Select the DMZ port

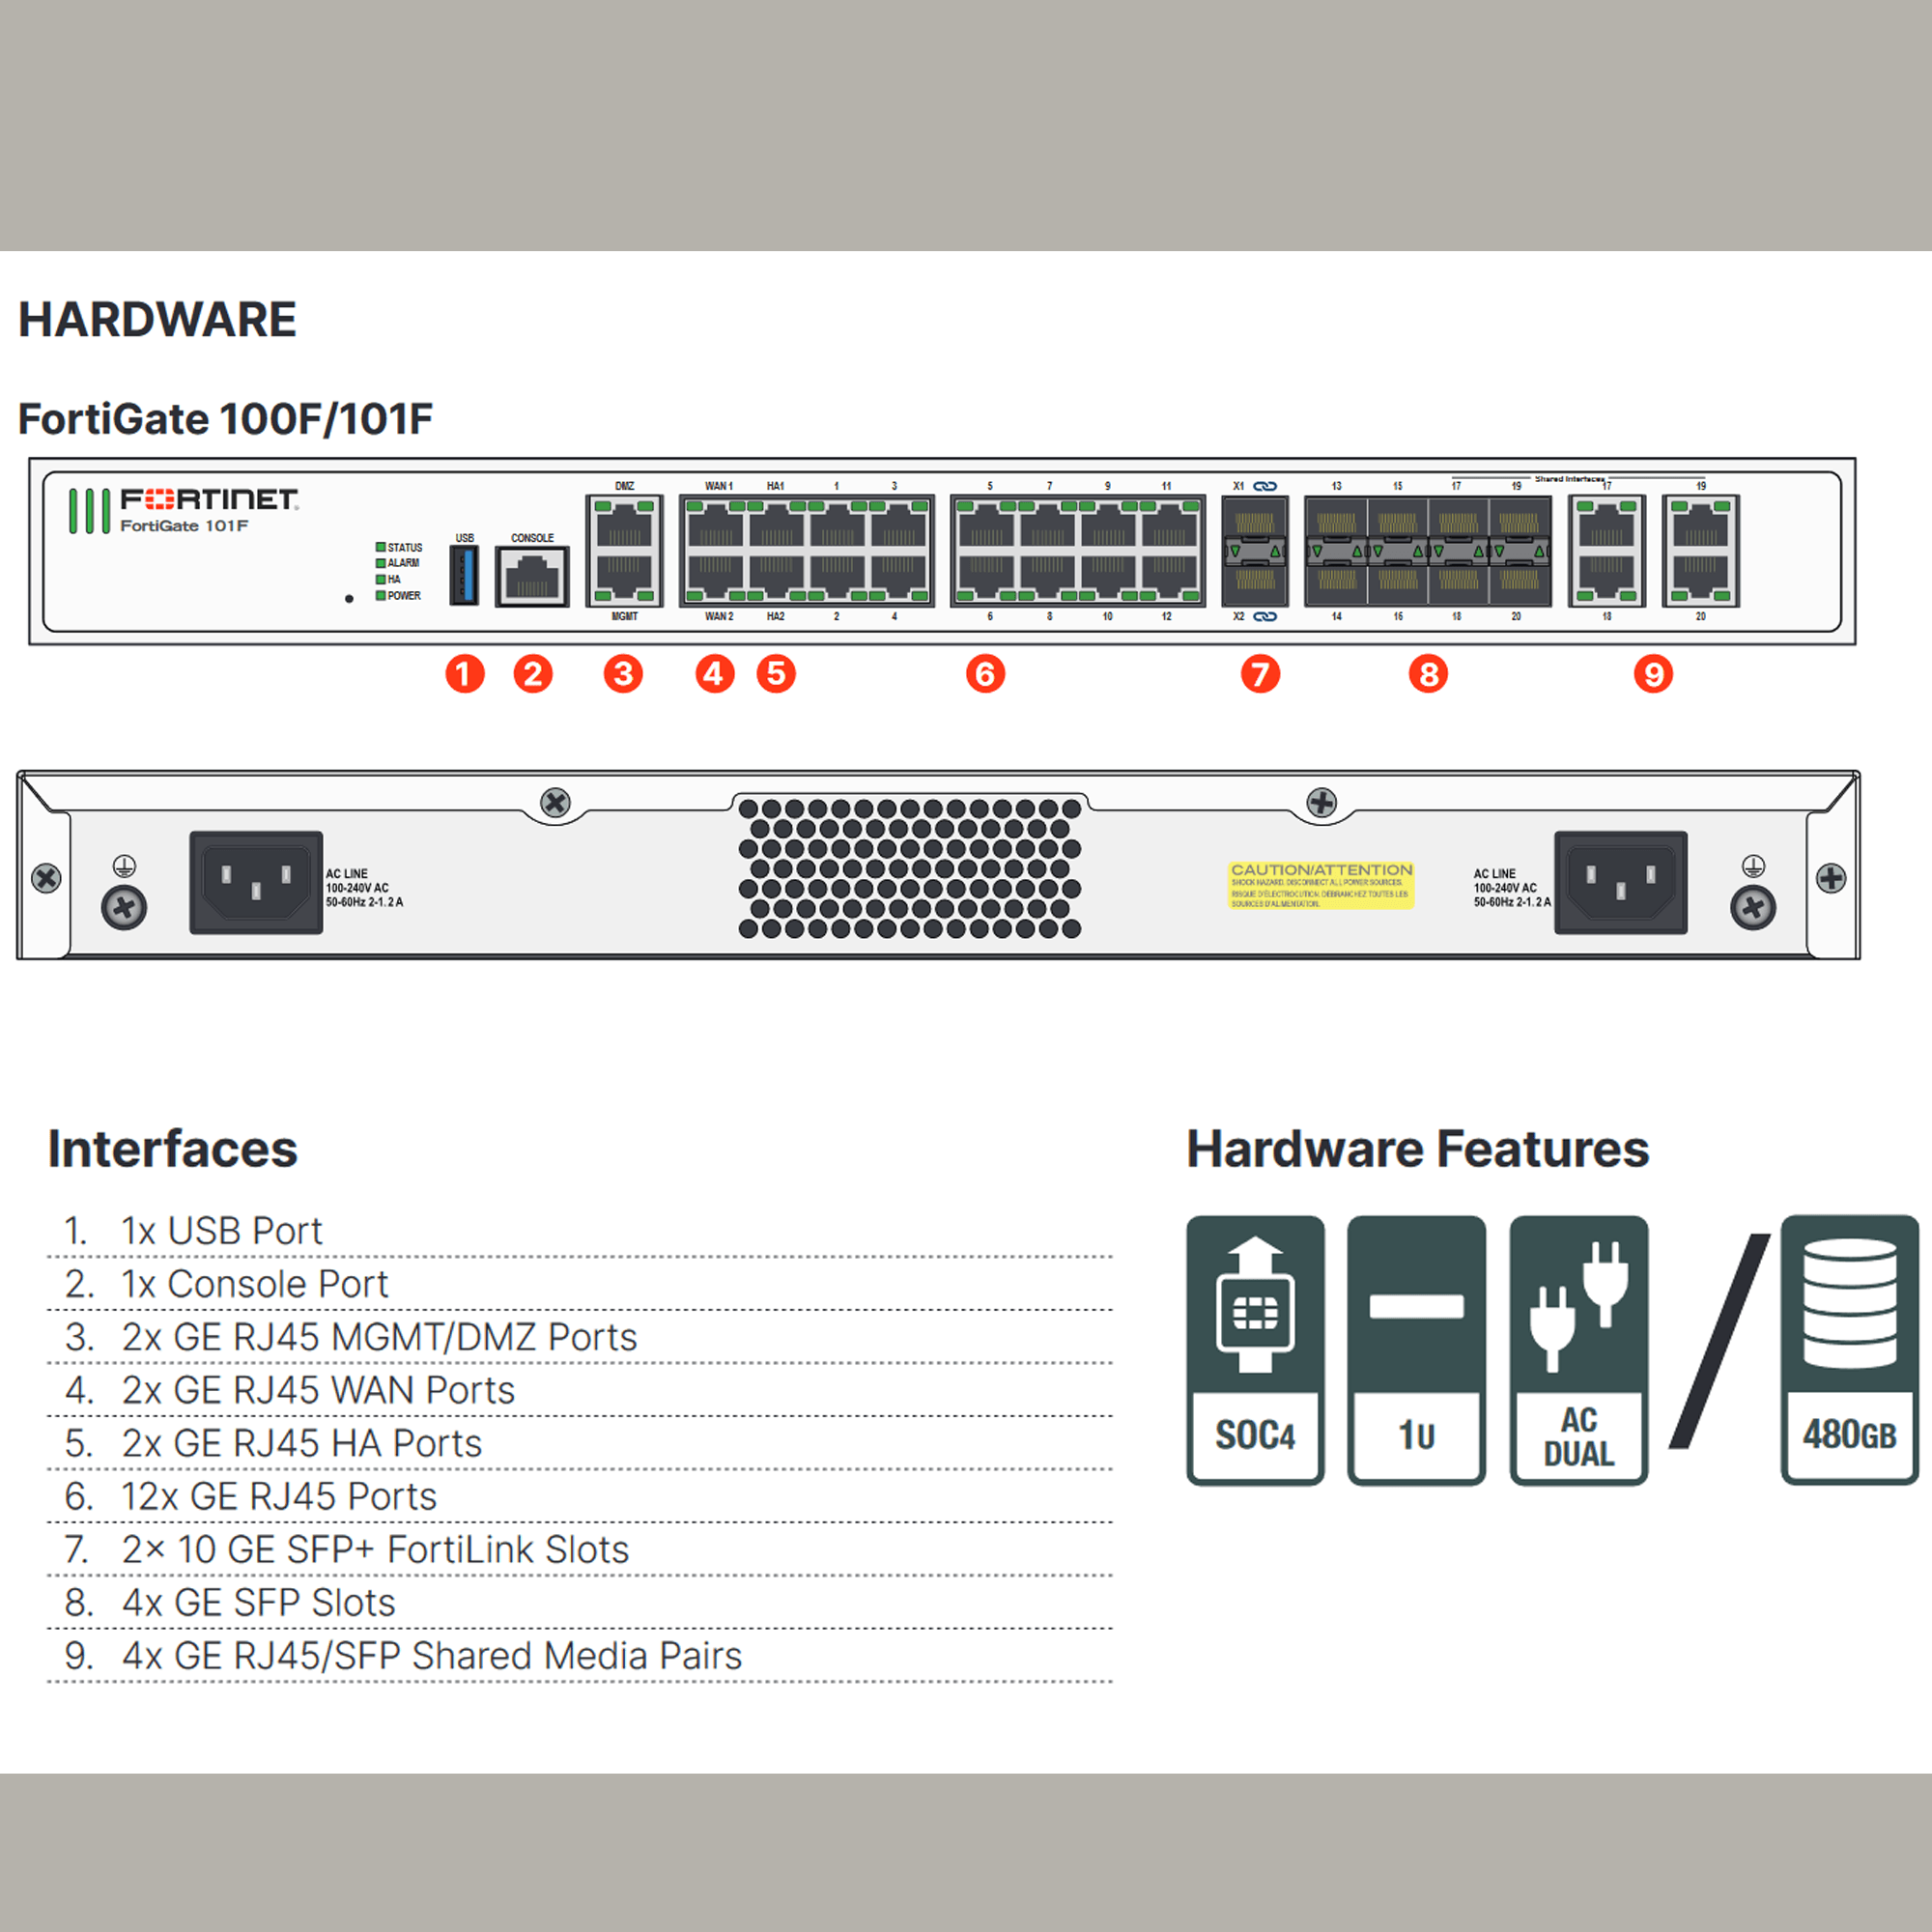pos(624,523)
